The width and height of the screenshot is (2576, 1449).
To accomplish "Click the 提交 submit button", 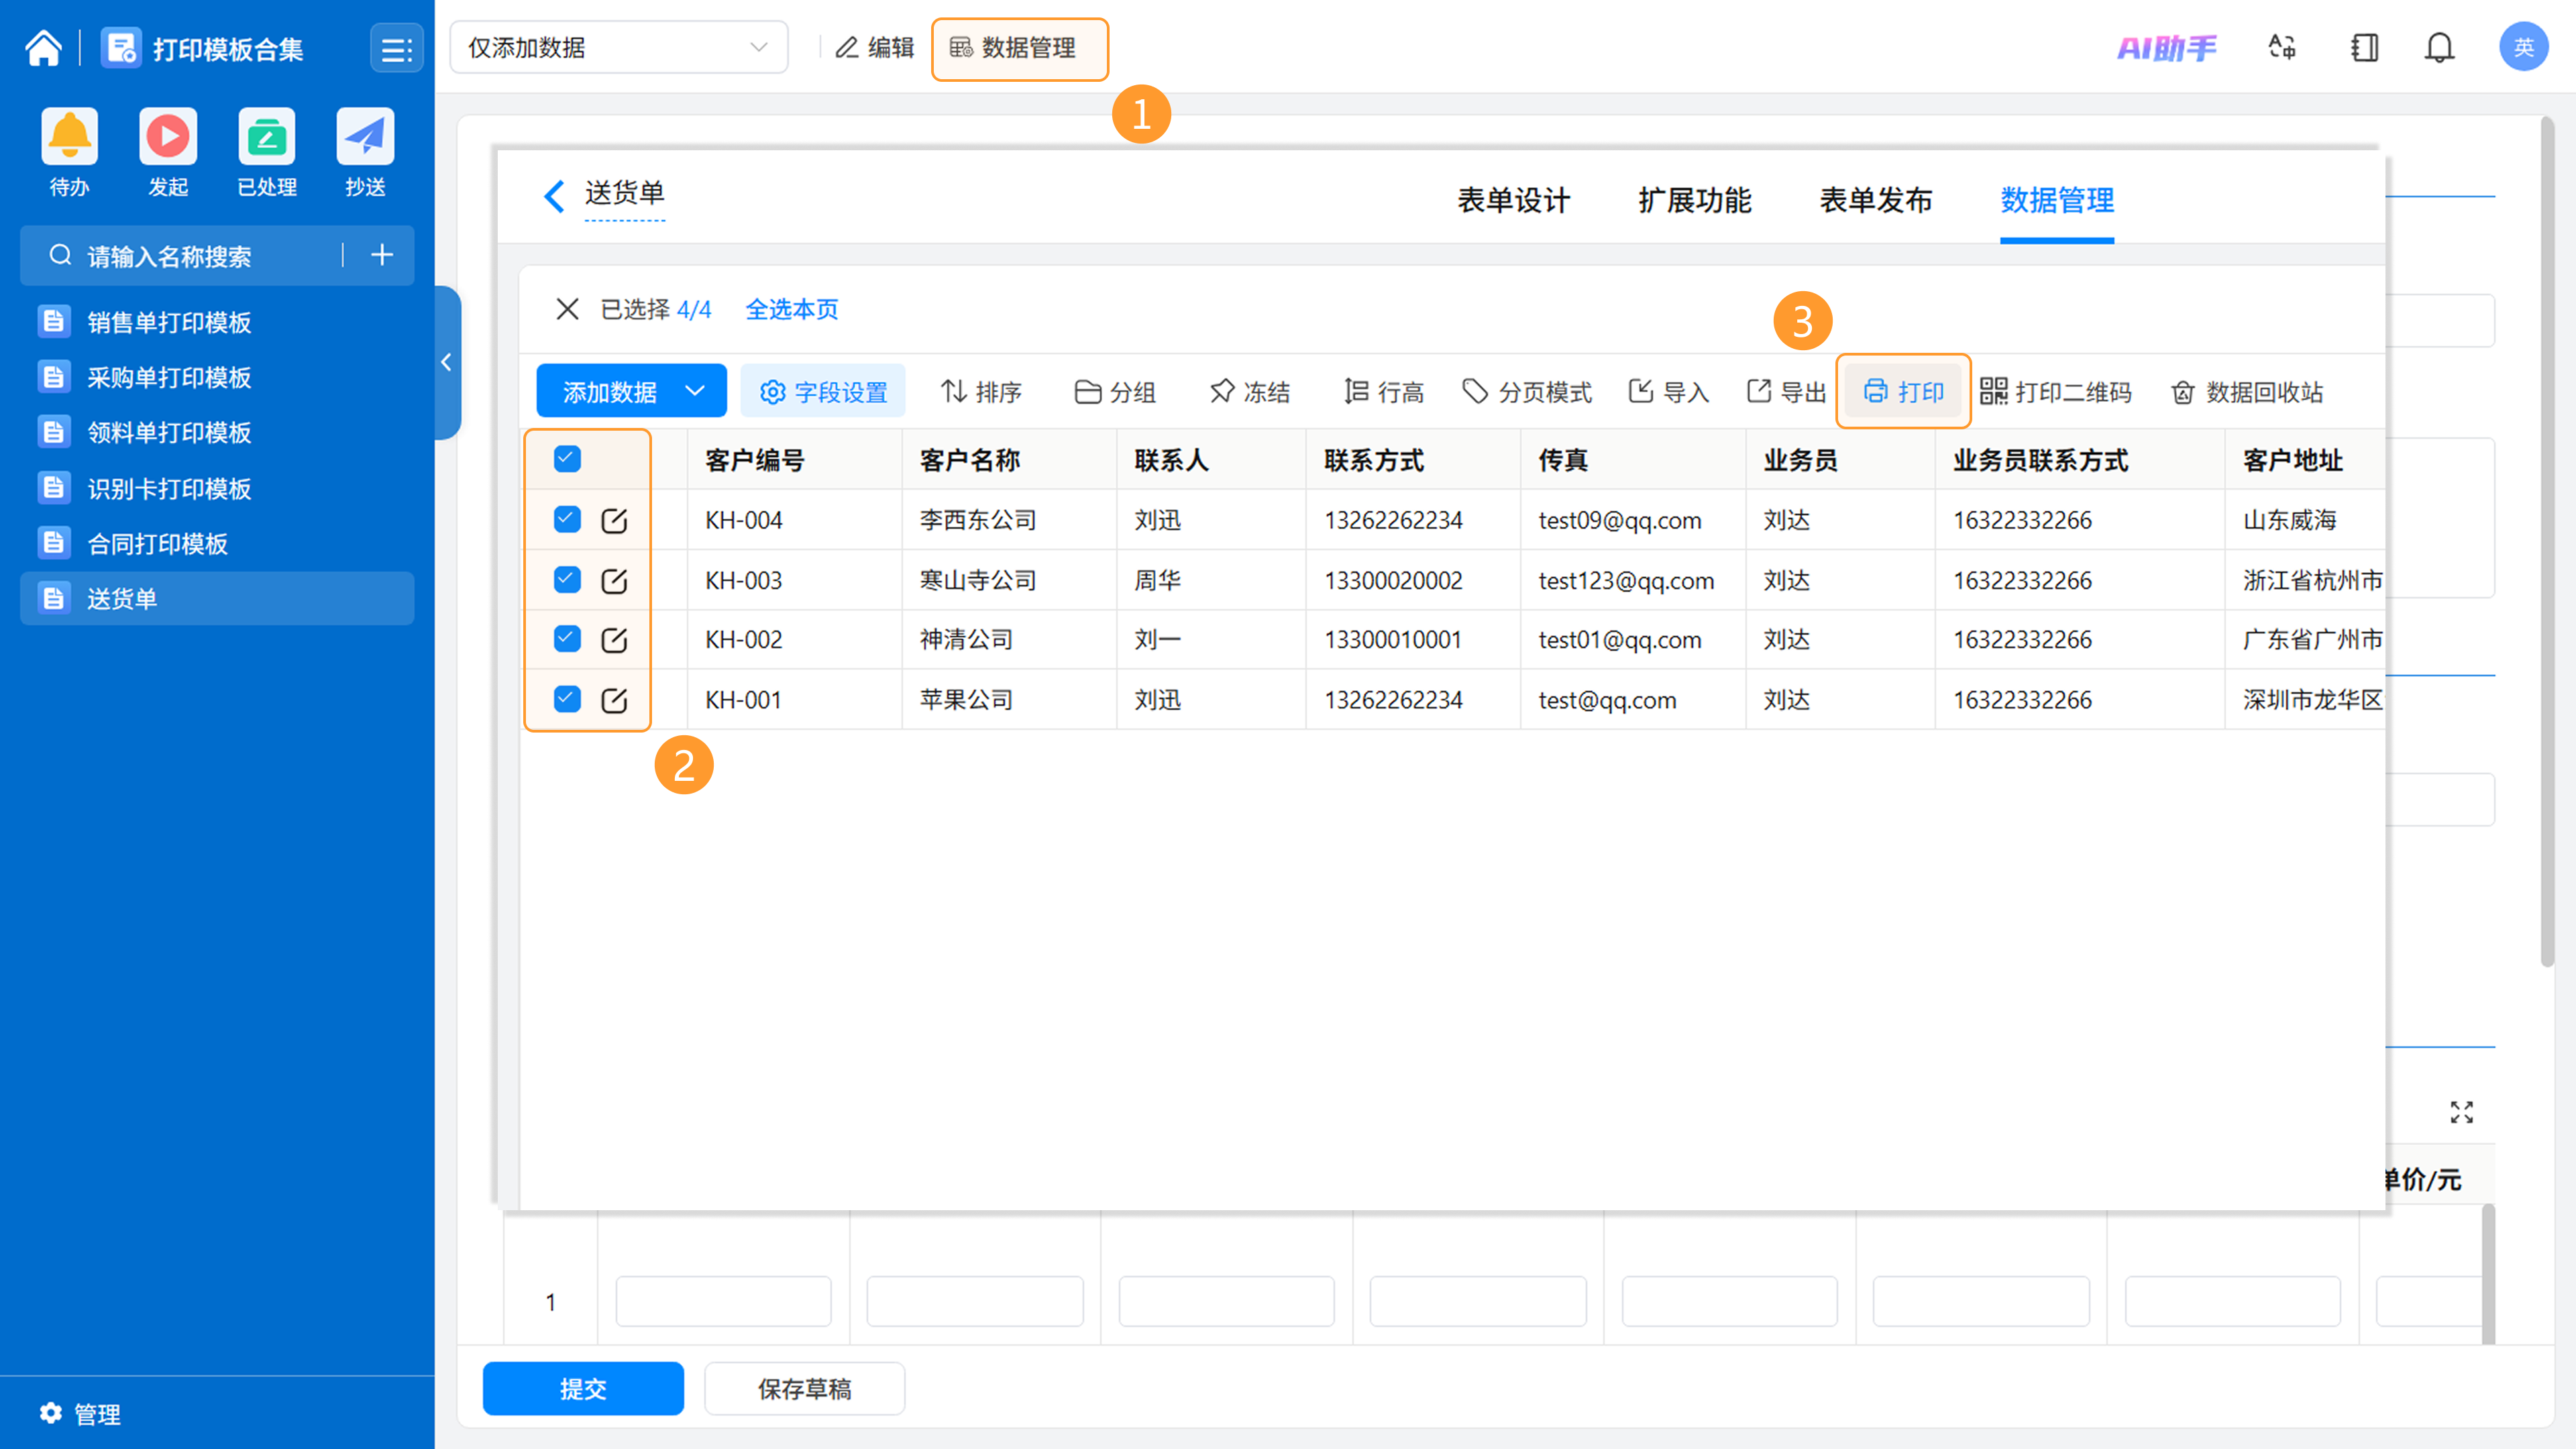I will (x=583, y=1388).
